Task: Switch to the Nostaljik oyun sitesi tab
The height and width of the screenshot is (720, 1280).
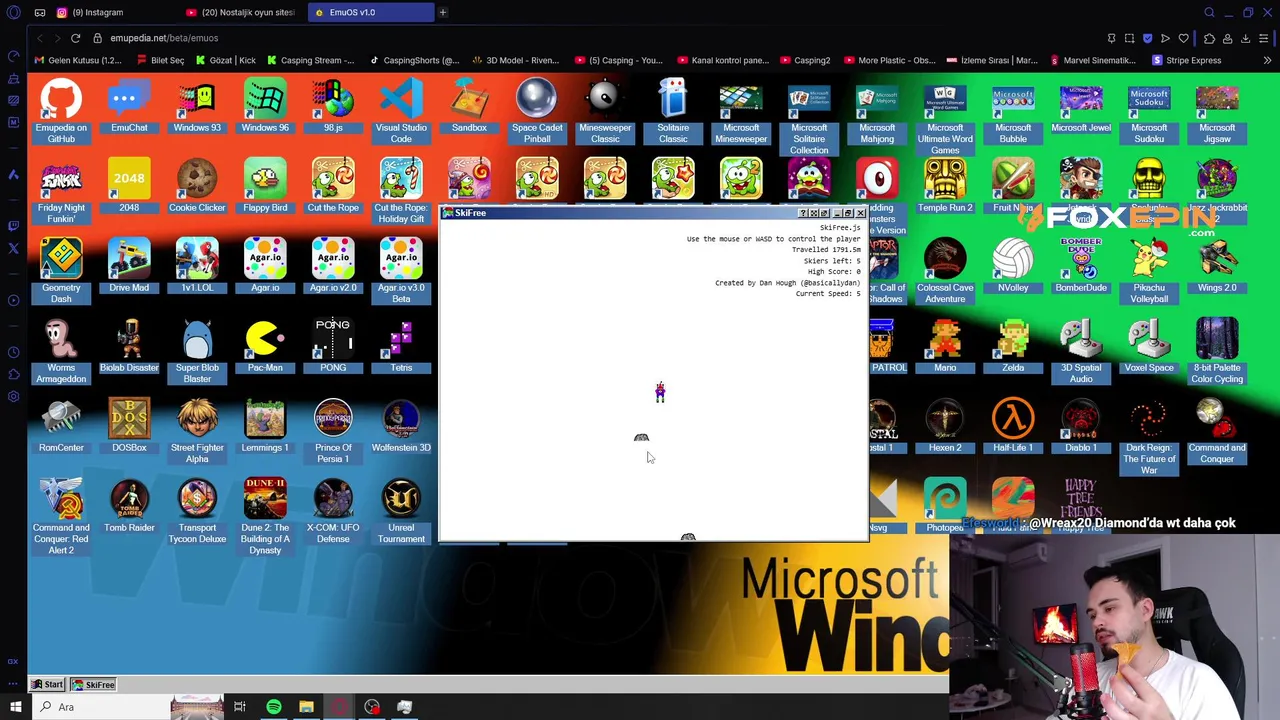Action: point(240,12)
